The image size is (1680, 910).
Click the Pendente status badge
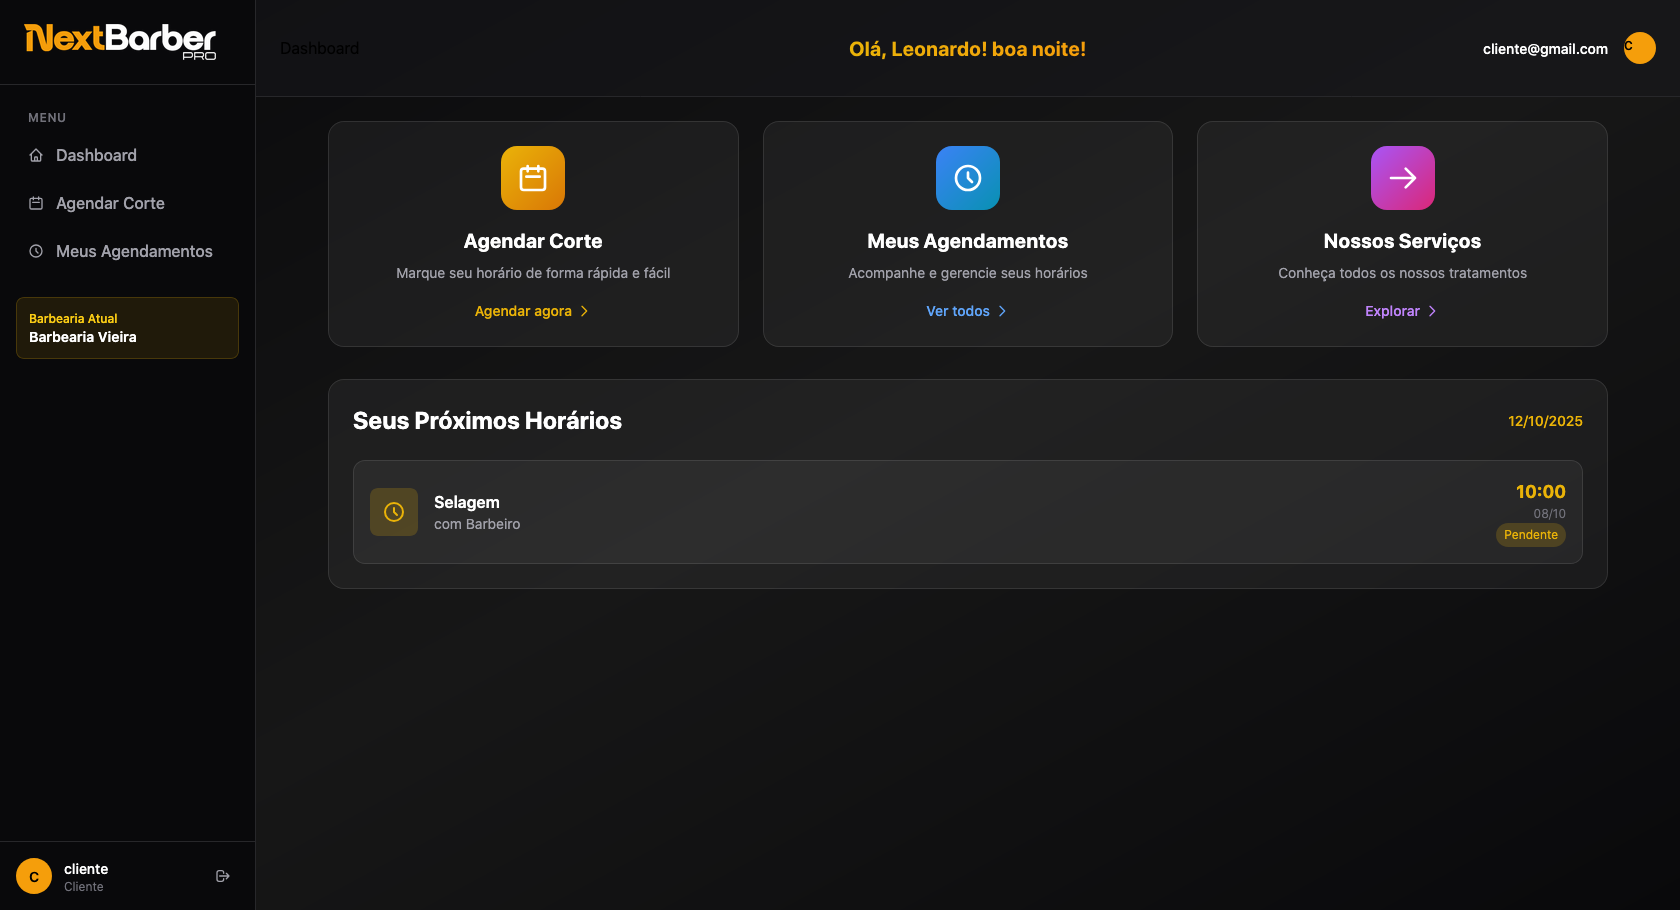(x=1530, y=535)
